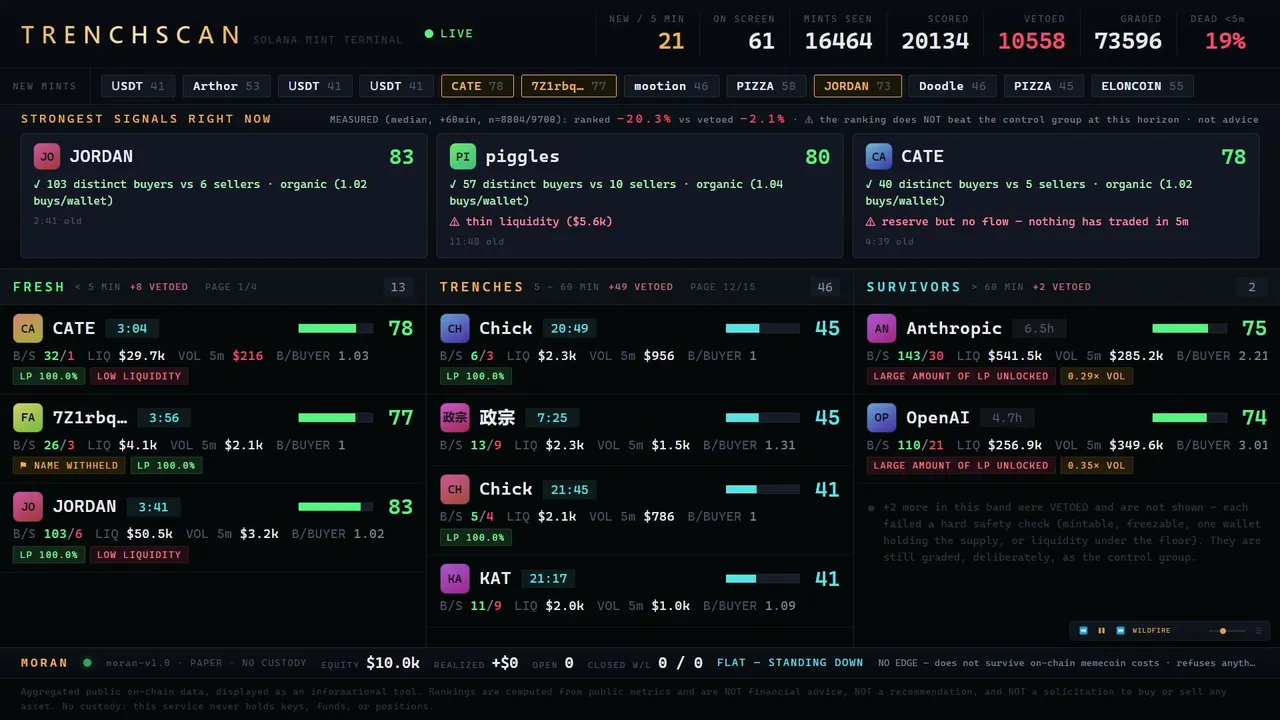Click the CA avatar in strongest signals CATE card
This screenshot has width=1280, height=720.
(x=879, y=157)
